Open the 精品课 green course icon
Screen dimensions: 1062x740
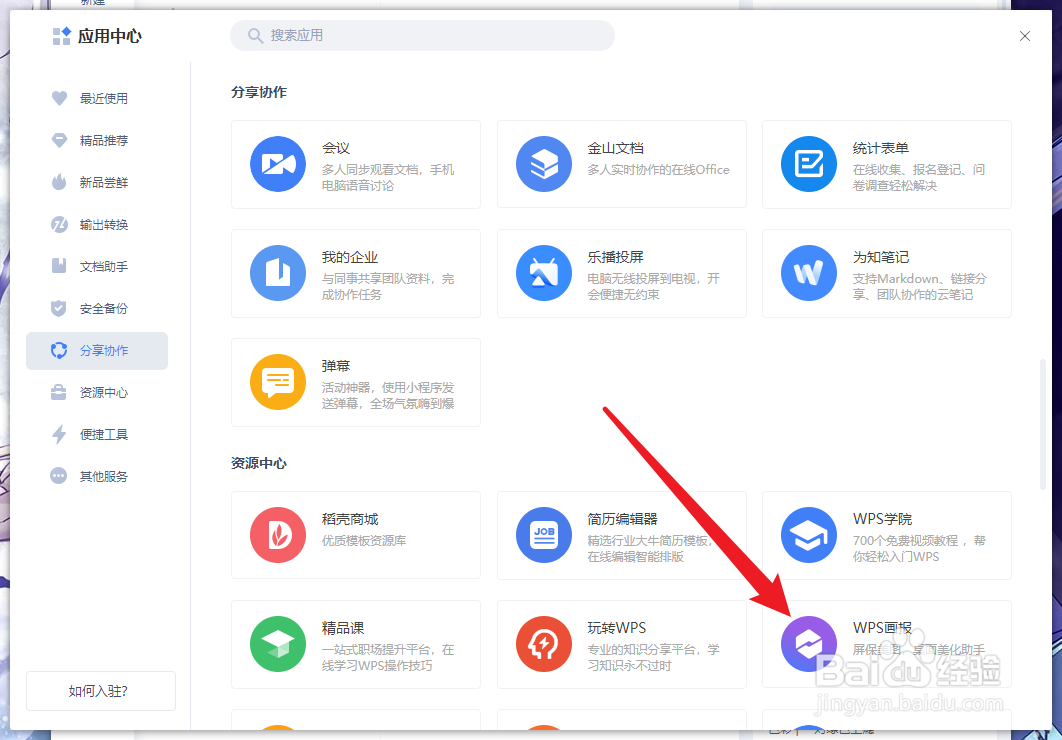click(278, 644)
